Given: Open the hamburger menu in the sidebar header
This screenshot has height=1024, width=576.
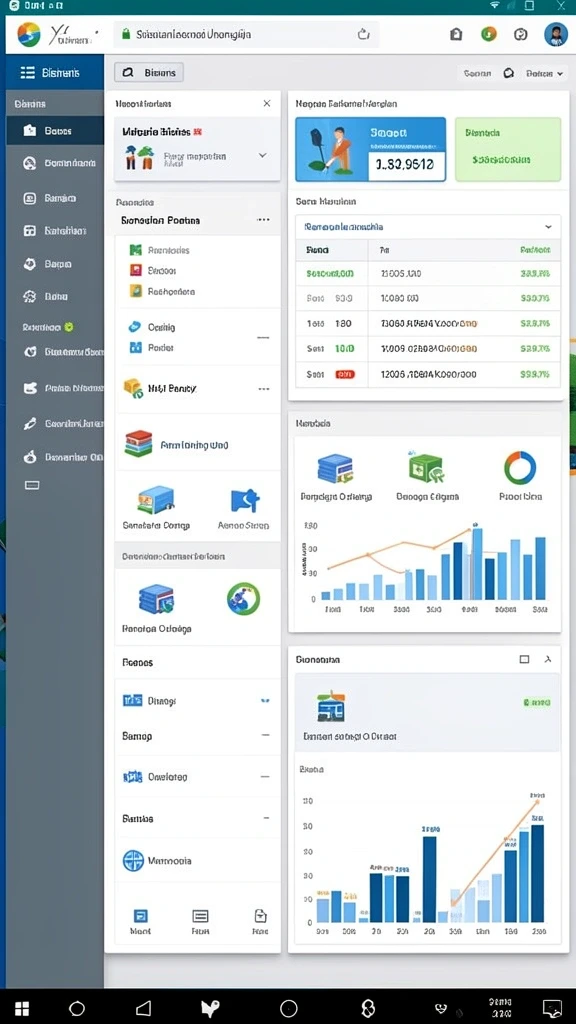Looking at the screenshot, I should 27,72.
